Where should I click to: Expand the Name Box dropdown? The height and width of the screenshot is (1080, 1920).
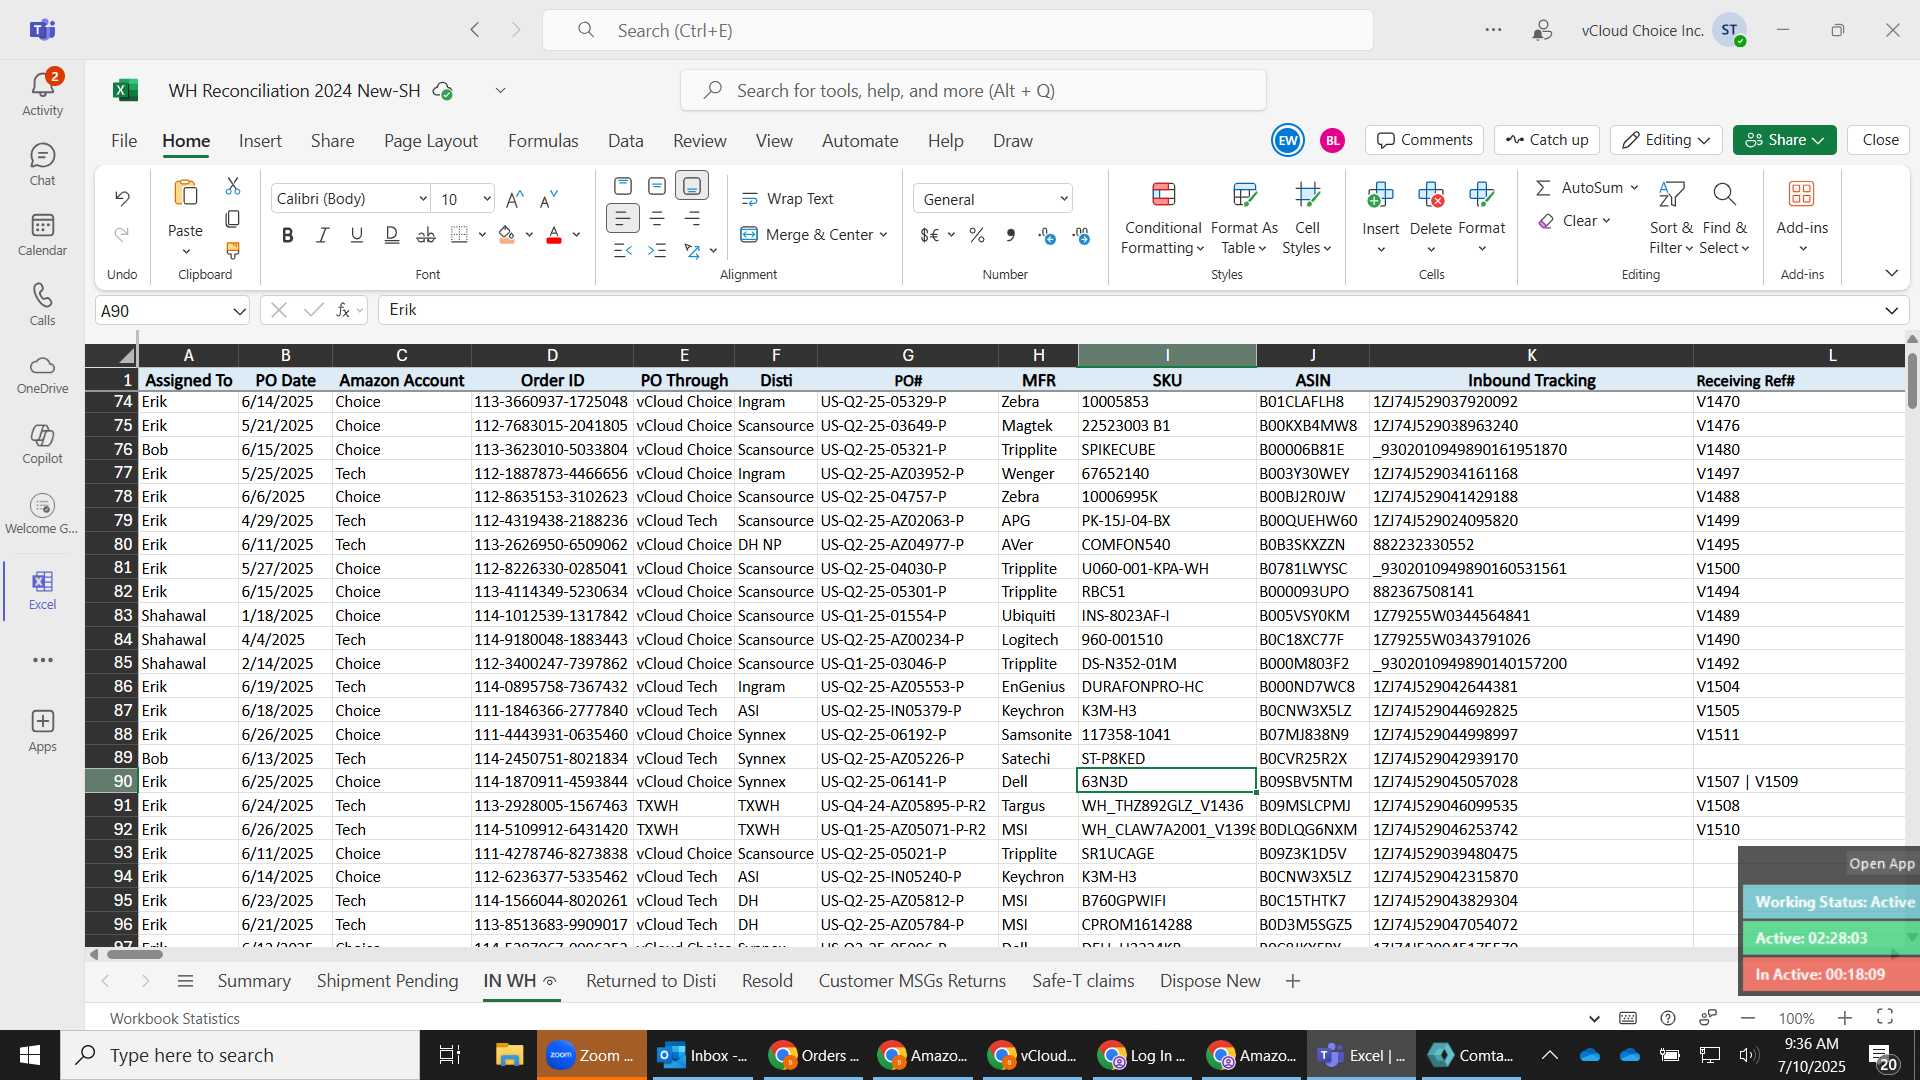239,311
